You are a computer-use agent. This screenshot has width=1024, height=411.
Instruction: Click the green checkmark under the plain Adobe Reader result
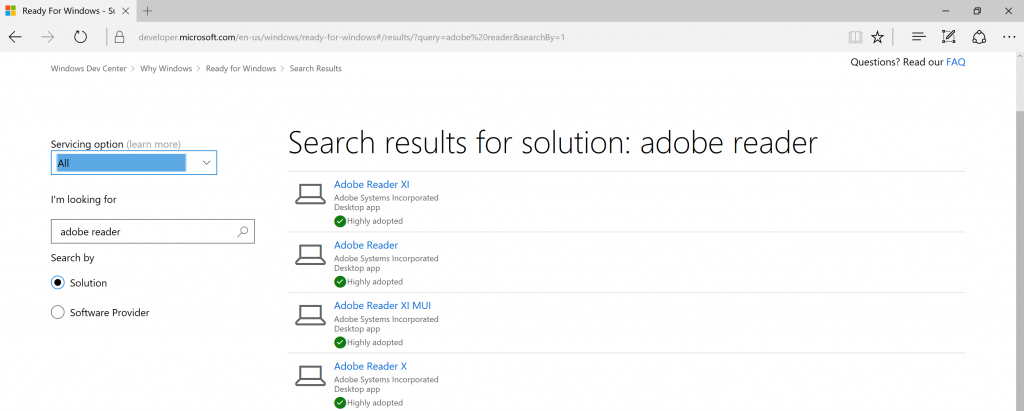pos(340,282)
